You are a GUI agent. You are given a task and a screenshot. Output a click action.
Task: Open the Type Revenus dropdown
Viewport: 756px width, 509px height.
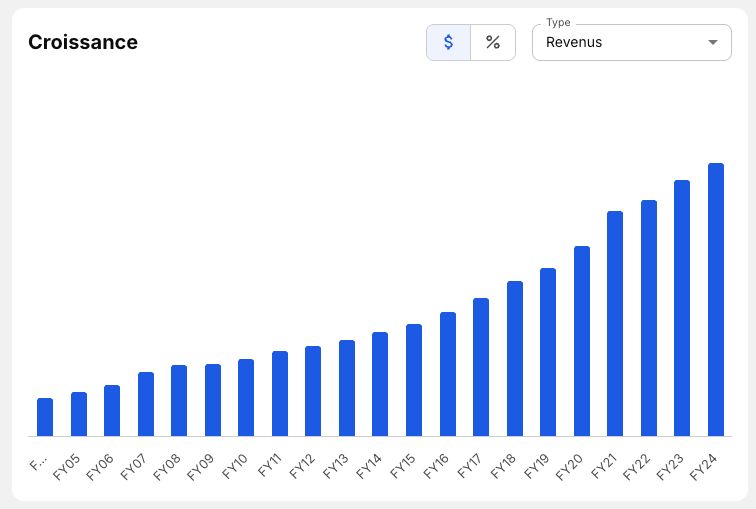click(632, 42)
